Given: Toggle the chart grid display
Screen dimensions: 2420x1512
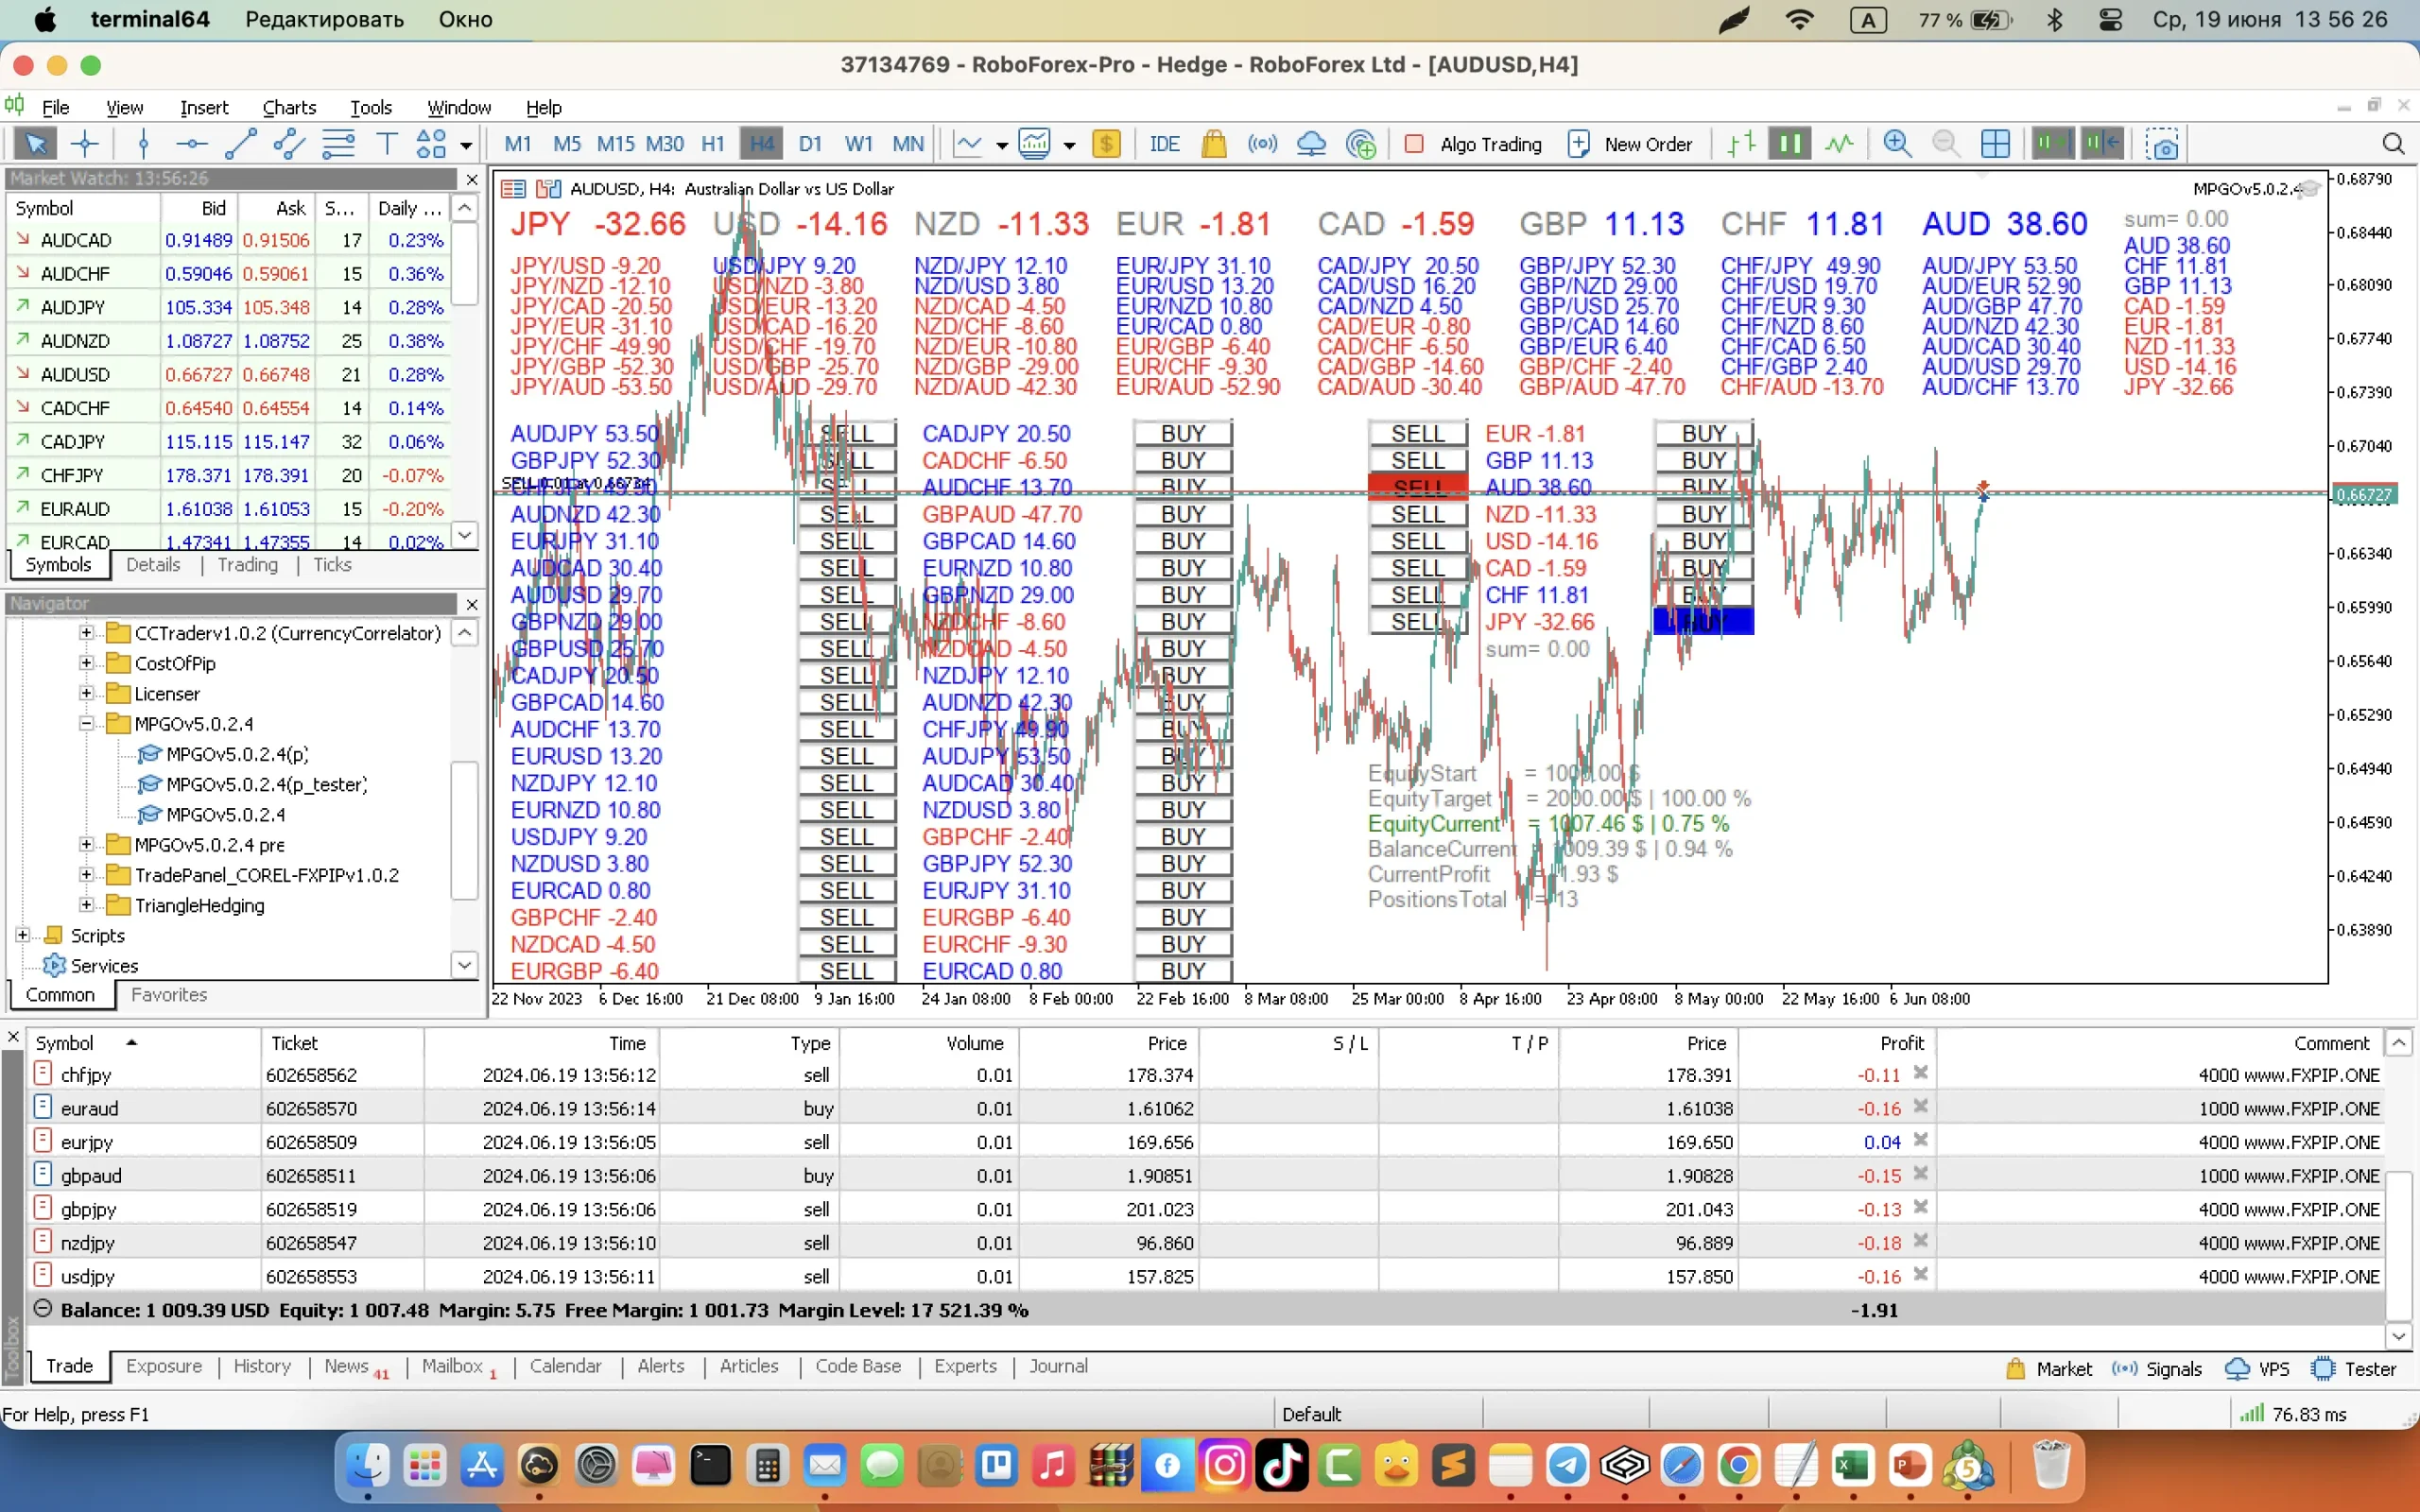Looking at the screenshot, I should click(x=1994, y=144).
